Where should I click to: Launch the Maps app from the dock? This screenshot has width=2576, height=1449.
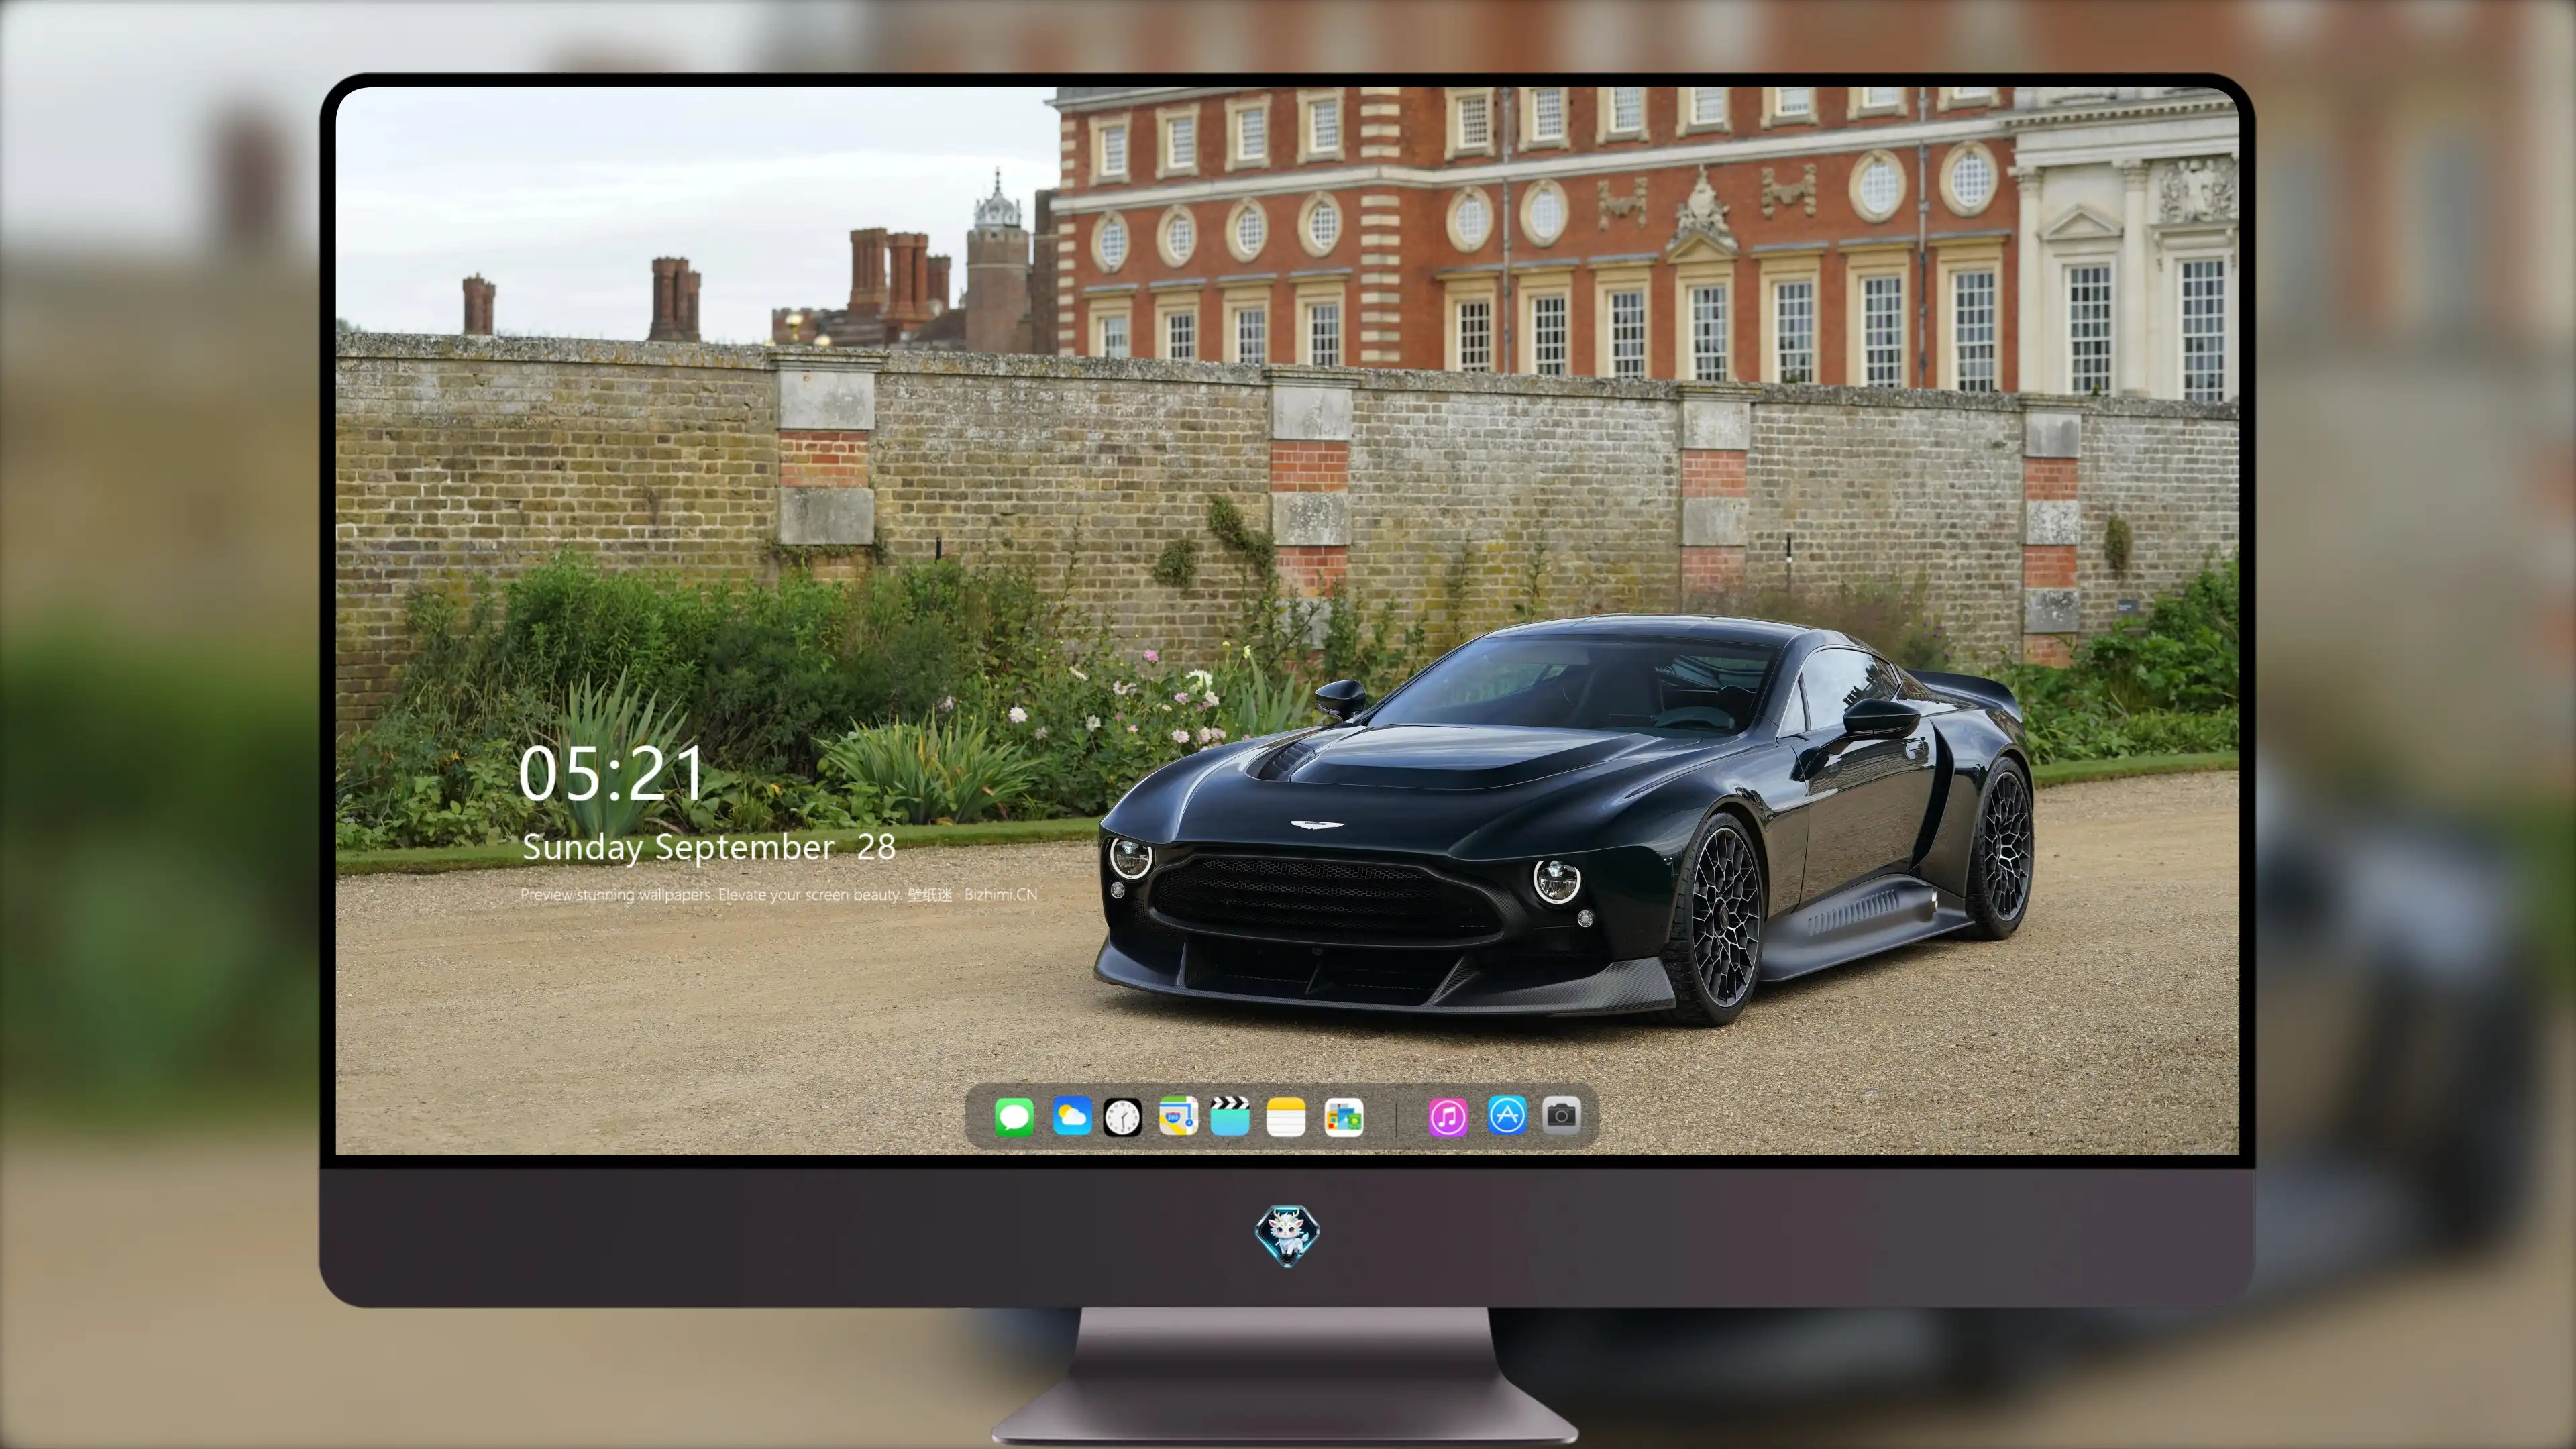1178,1116
